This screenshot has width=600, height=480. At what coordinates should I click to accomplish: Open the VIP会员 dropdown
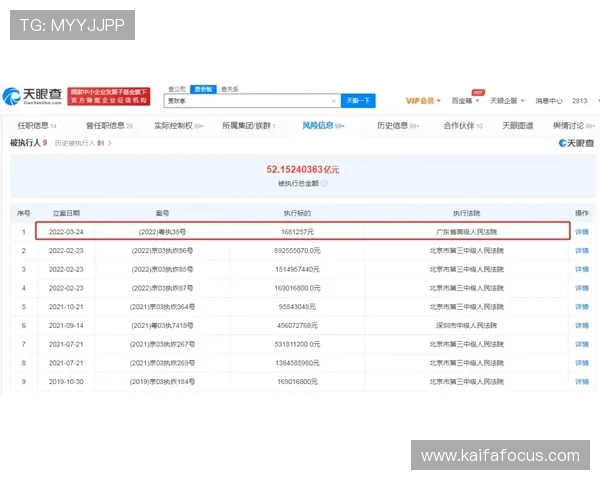tap(422, 101)
